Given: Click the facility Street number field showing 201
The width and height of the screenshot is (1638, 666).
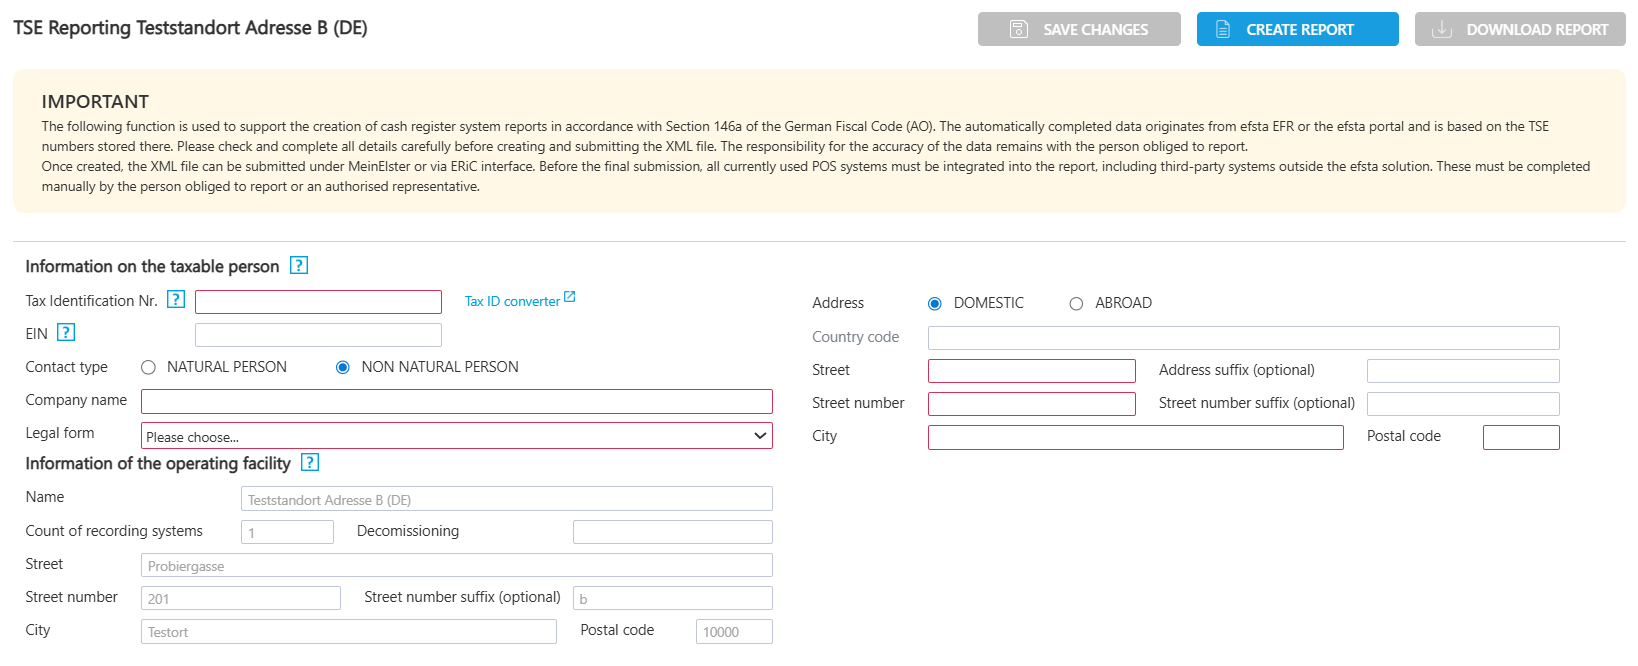Looking at the screenshot, I should coord(241,598).
